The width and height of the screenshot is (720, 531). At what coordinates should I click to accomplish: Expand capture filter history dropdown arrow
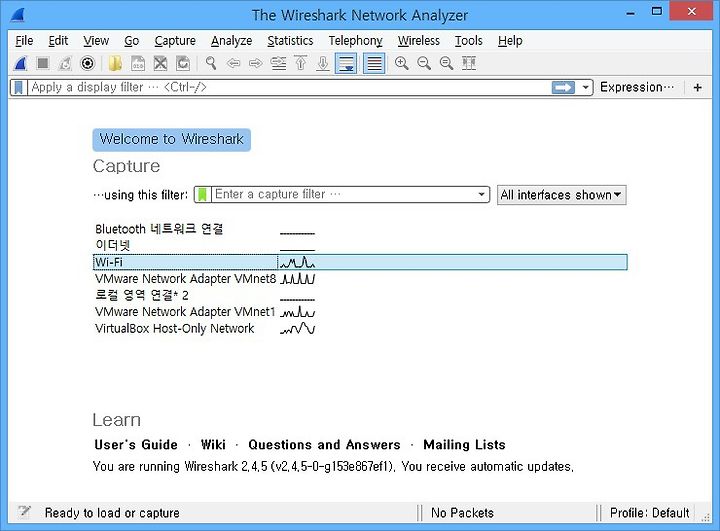[x=481, y=194]
